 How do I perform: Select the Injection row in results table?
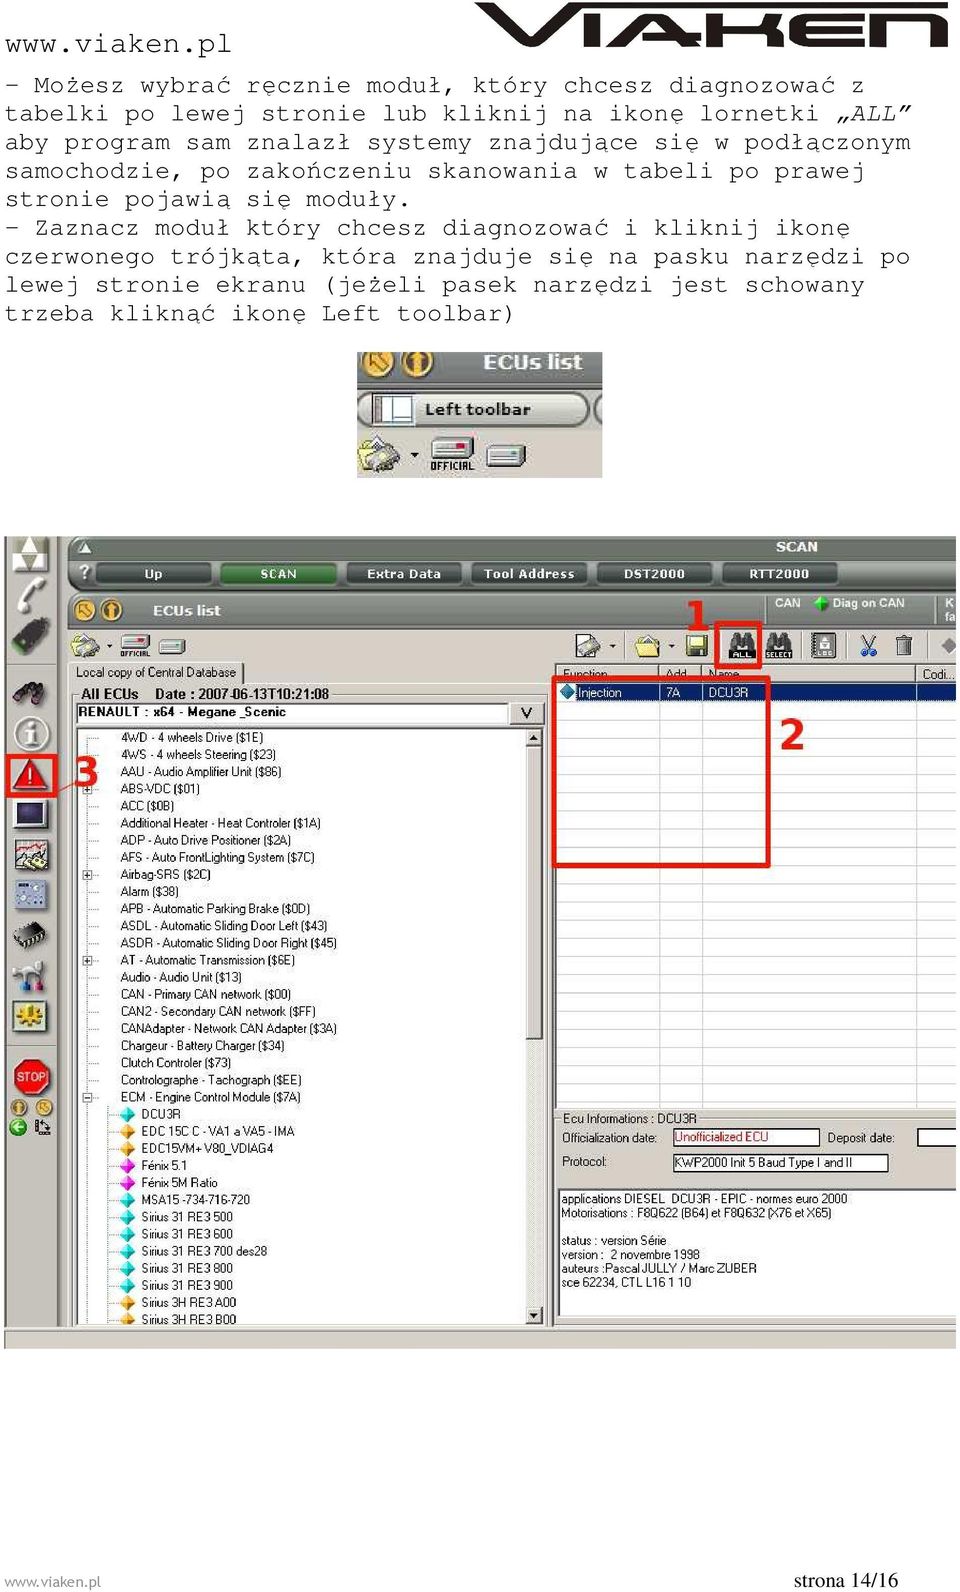tap(757, 692)
